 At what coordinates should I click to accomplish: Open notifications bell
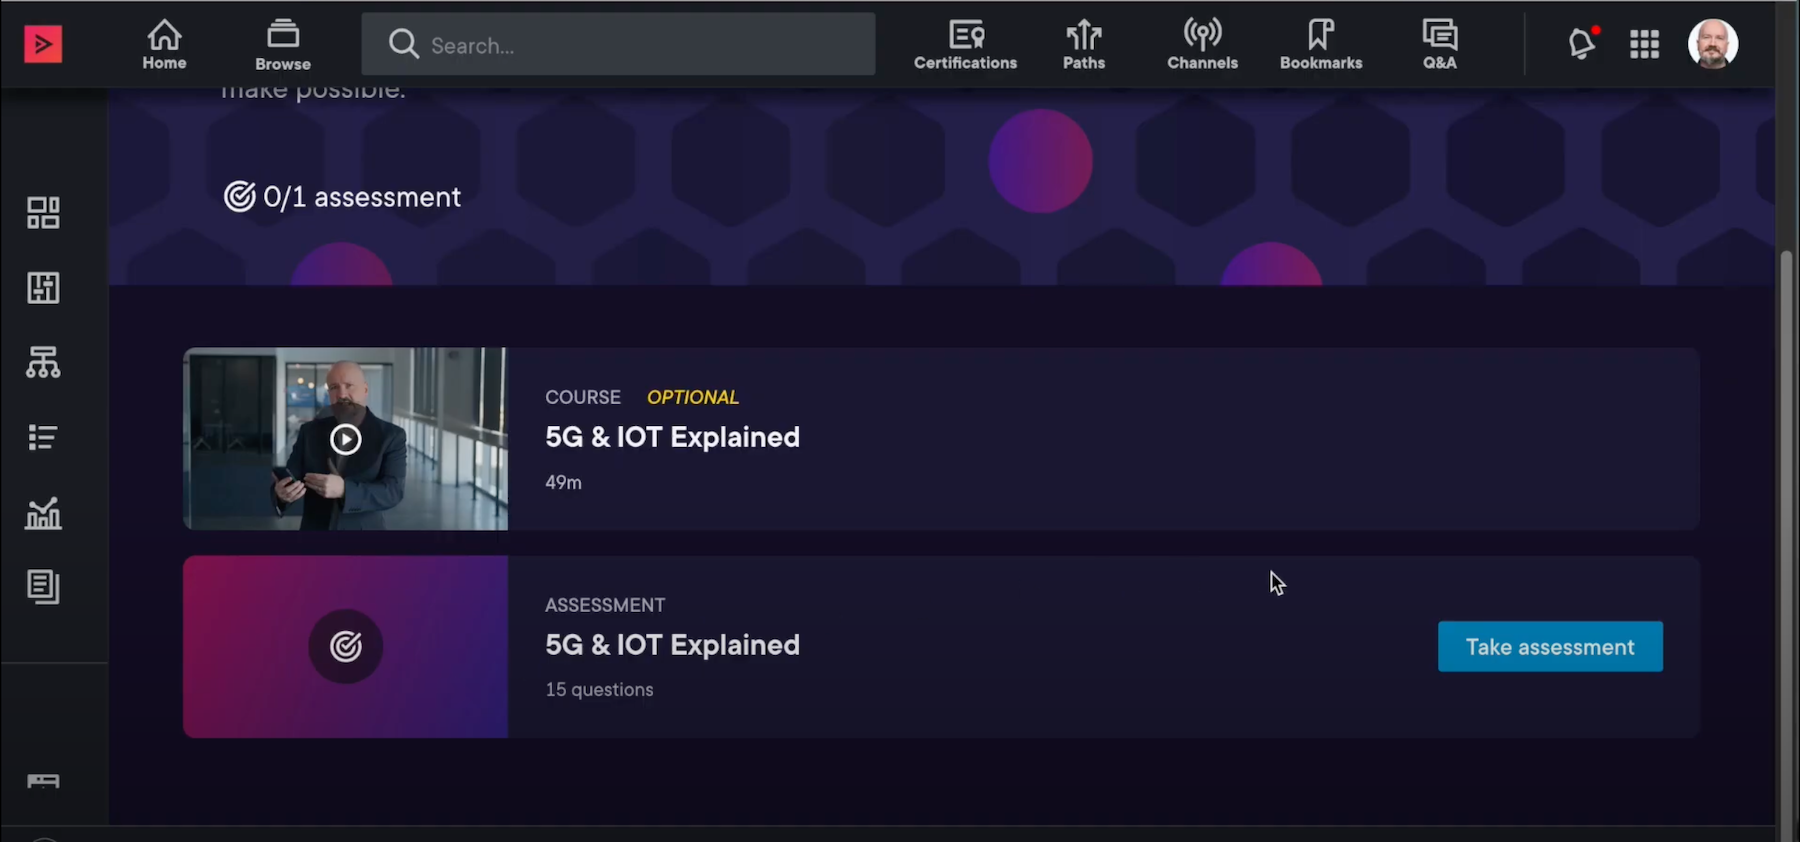[x=1582, y=44]
